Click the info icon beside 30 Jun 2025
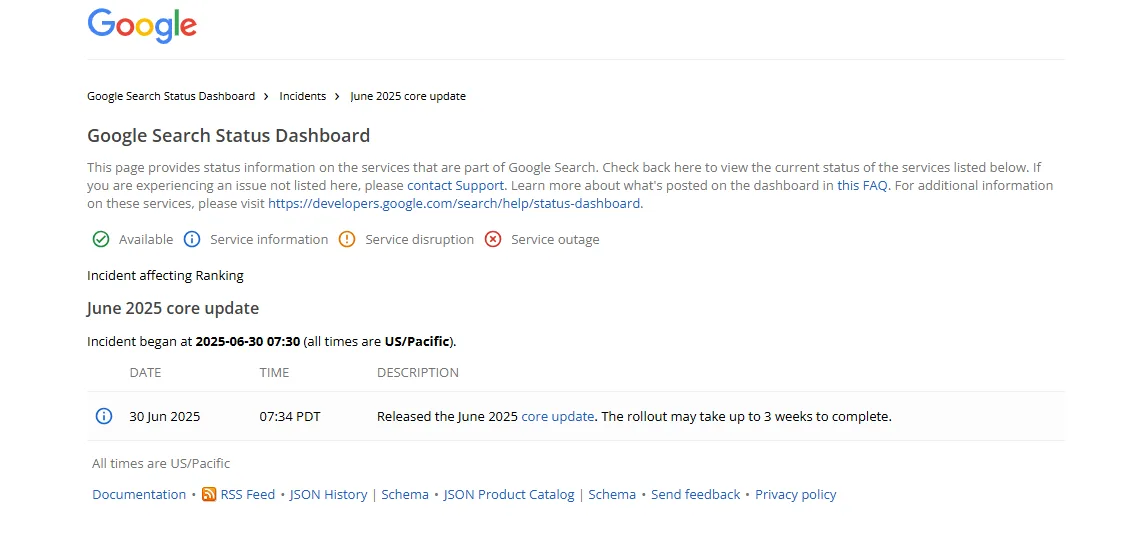 (104, 416)
